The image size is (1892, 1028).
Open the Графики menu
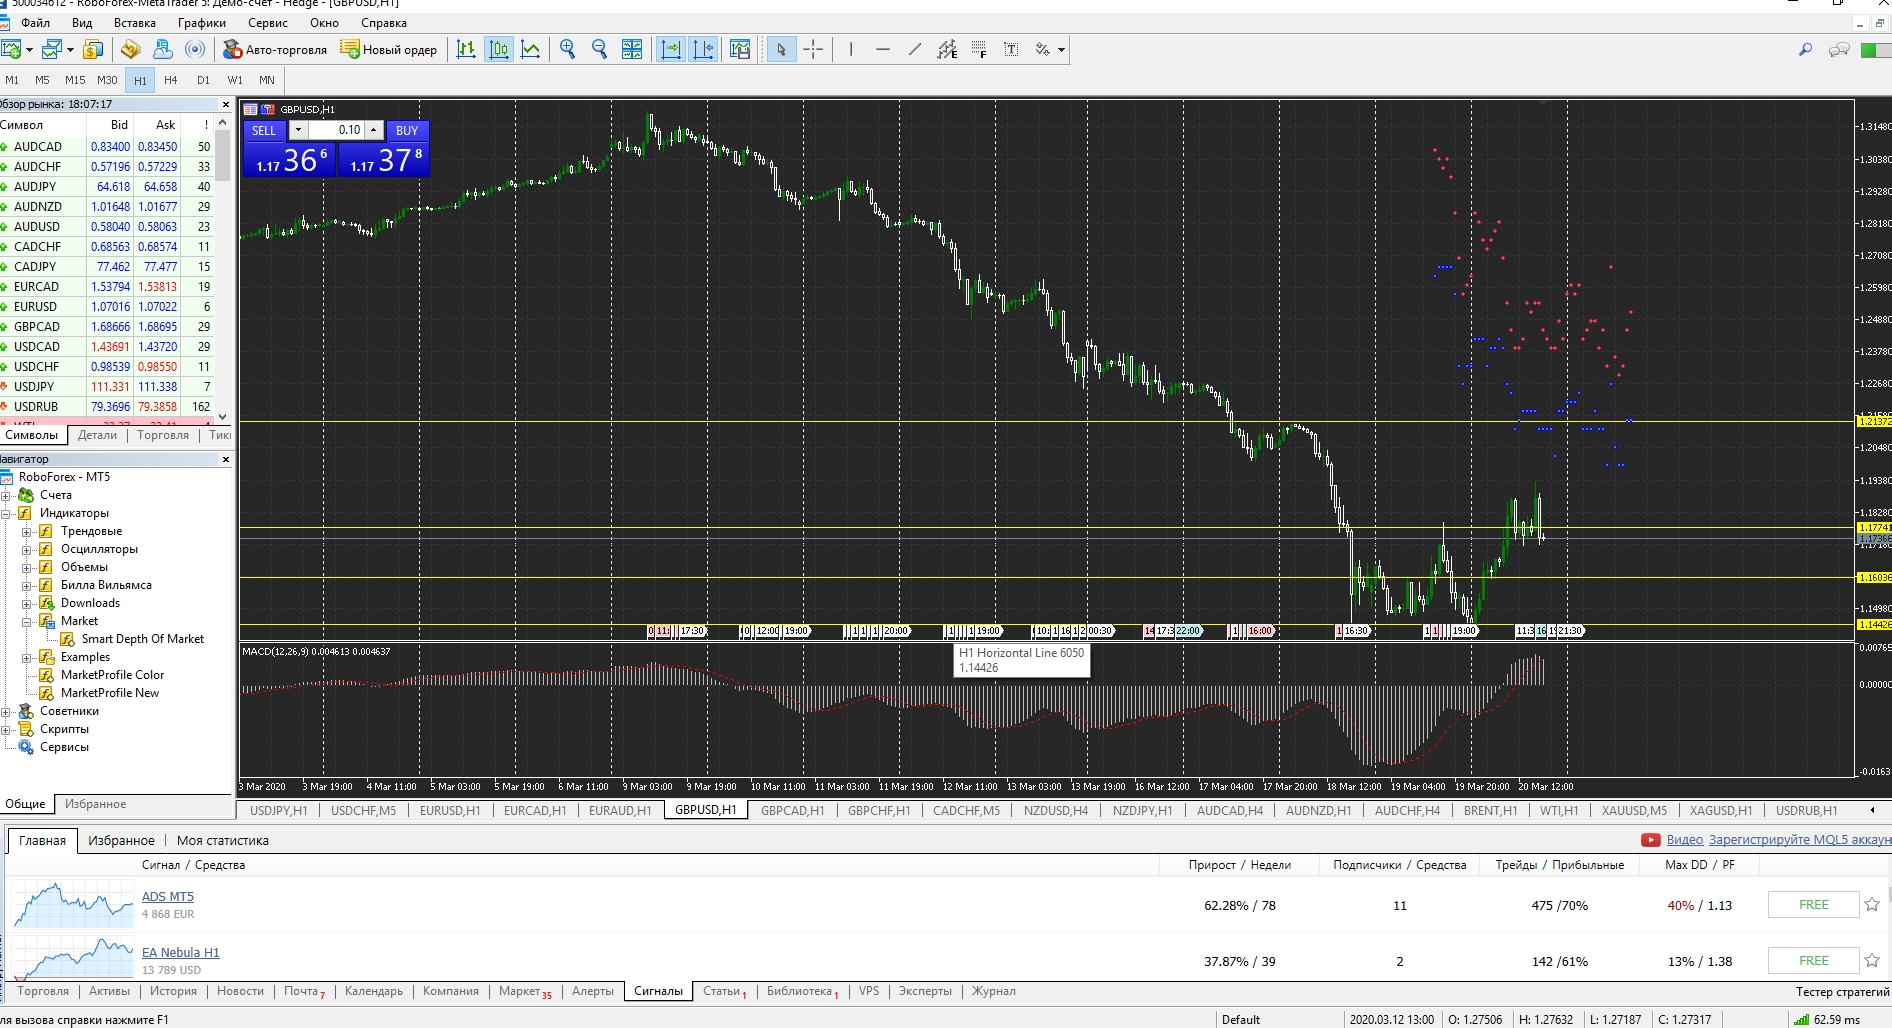[201, 23]
